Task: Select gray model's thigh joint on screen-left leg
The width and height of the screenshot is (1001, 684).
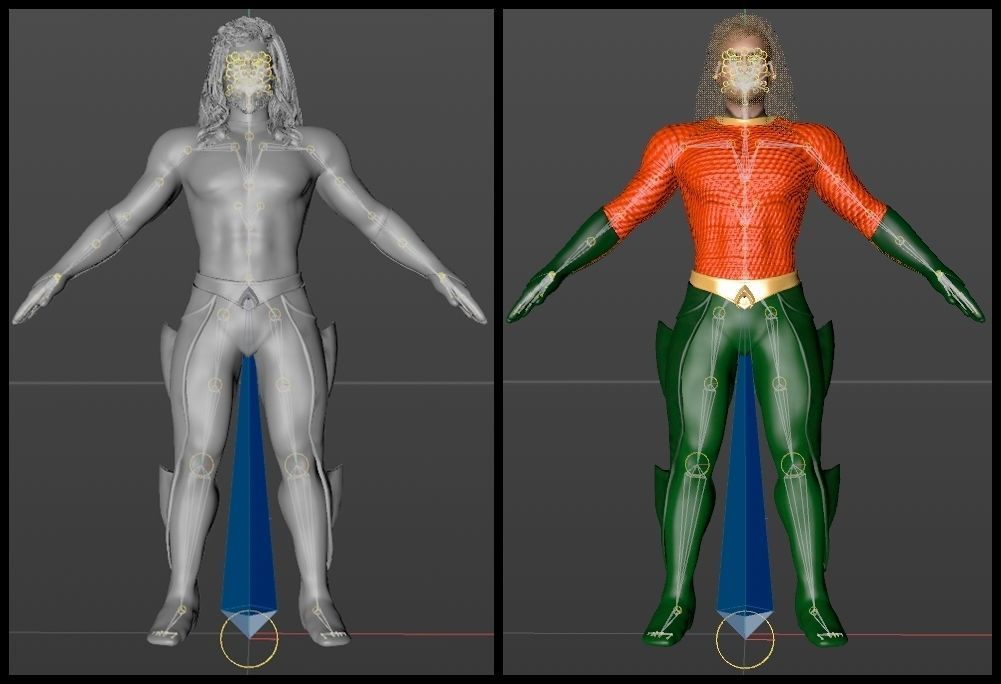Action: tap(215, 385)
